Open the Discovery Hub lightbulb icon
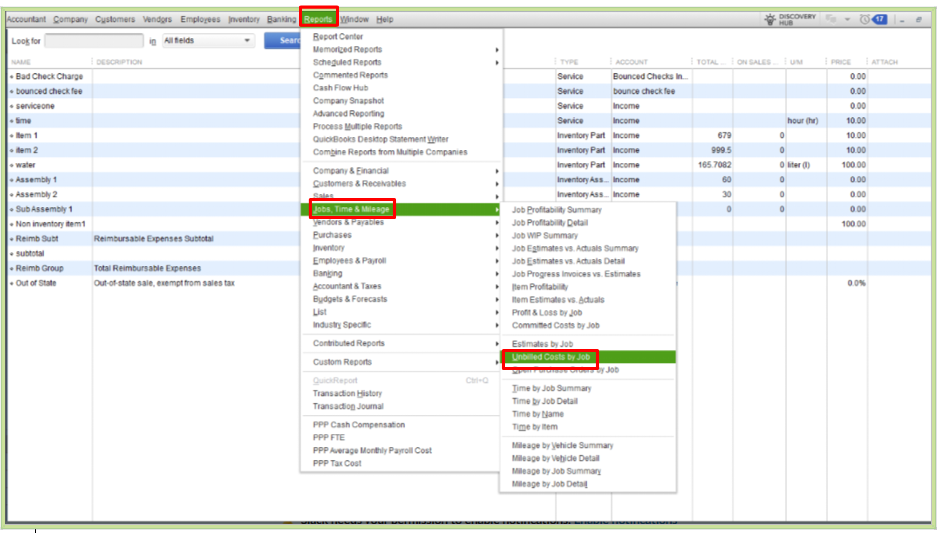 [770, 20]
